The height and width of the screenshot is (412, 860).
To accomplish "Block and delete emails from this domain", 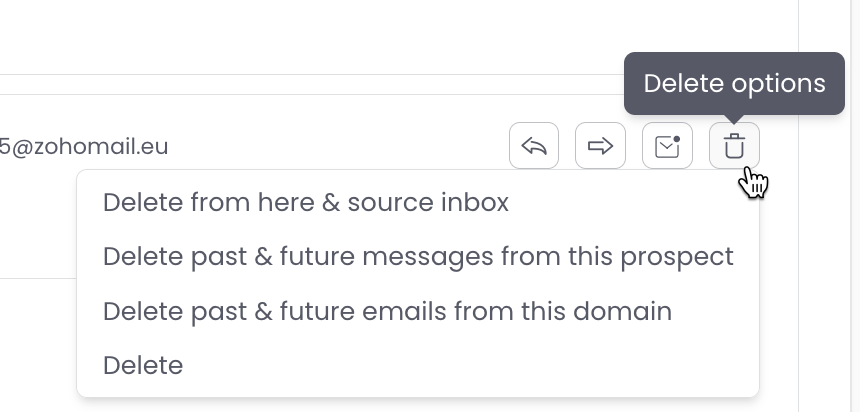I will click(387, 311).
